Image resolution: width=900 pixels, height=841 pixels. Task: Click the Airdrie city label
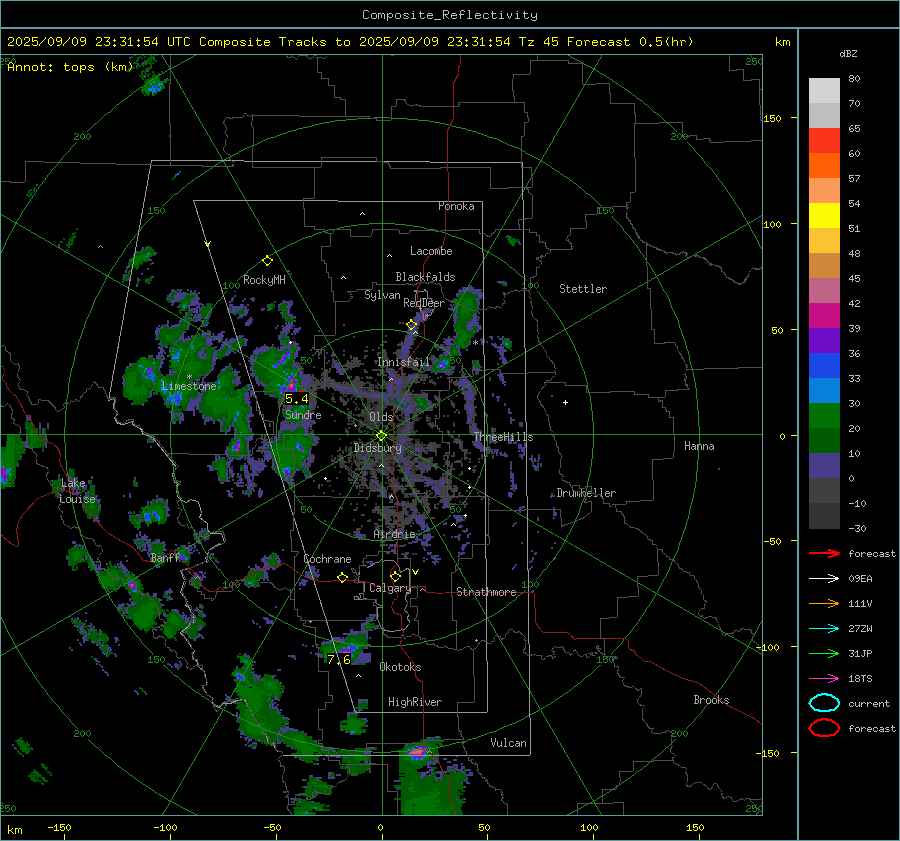click(394, 534)
